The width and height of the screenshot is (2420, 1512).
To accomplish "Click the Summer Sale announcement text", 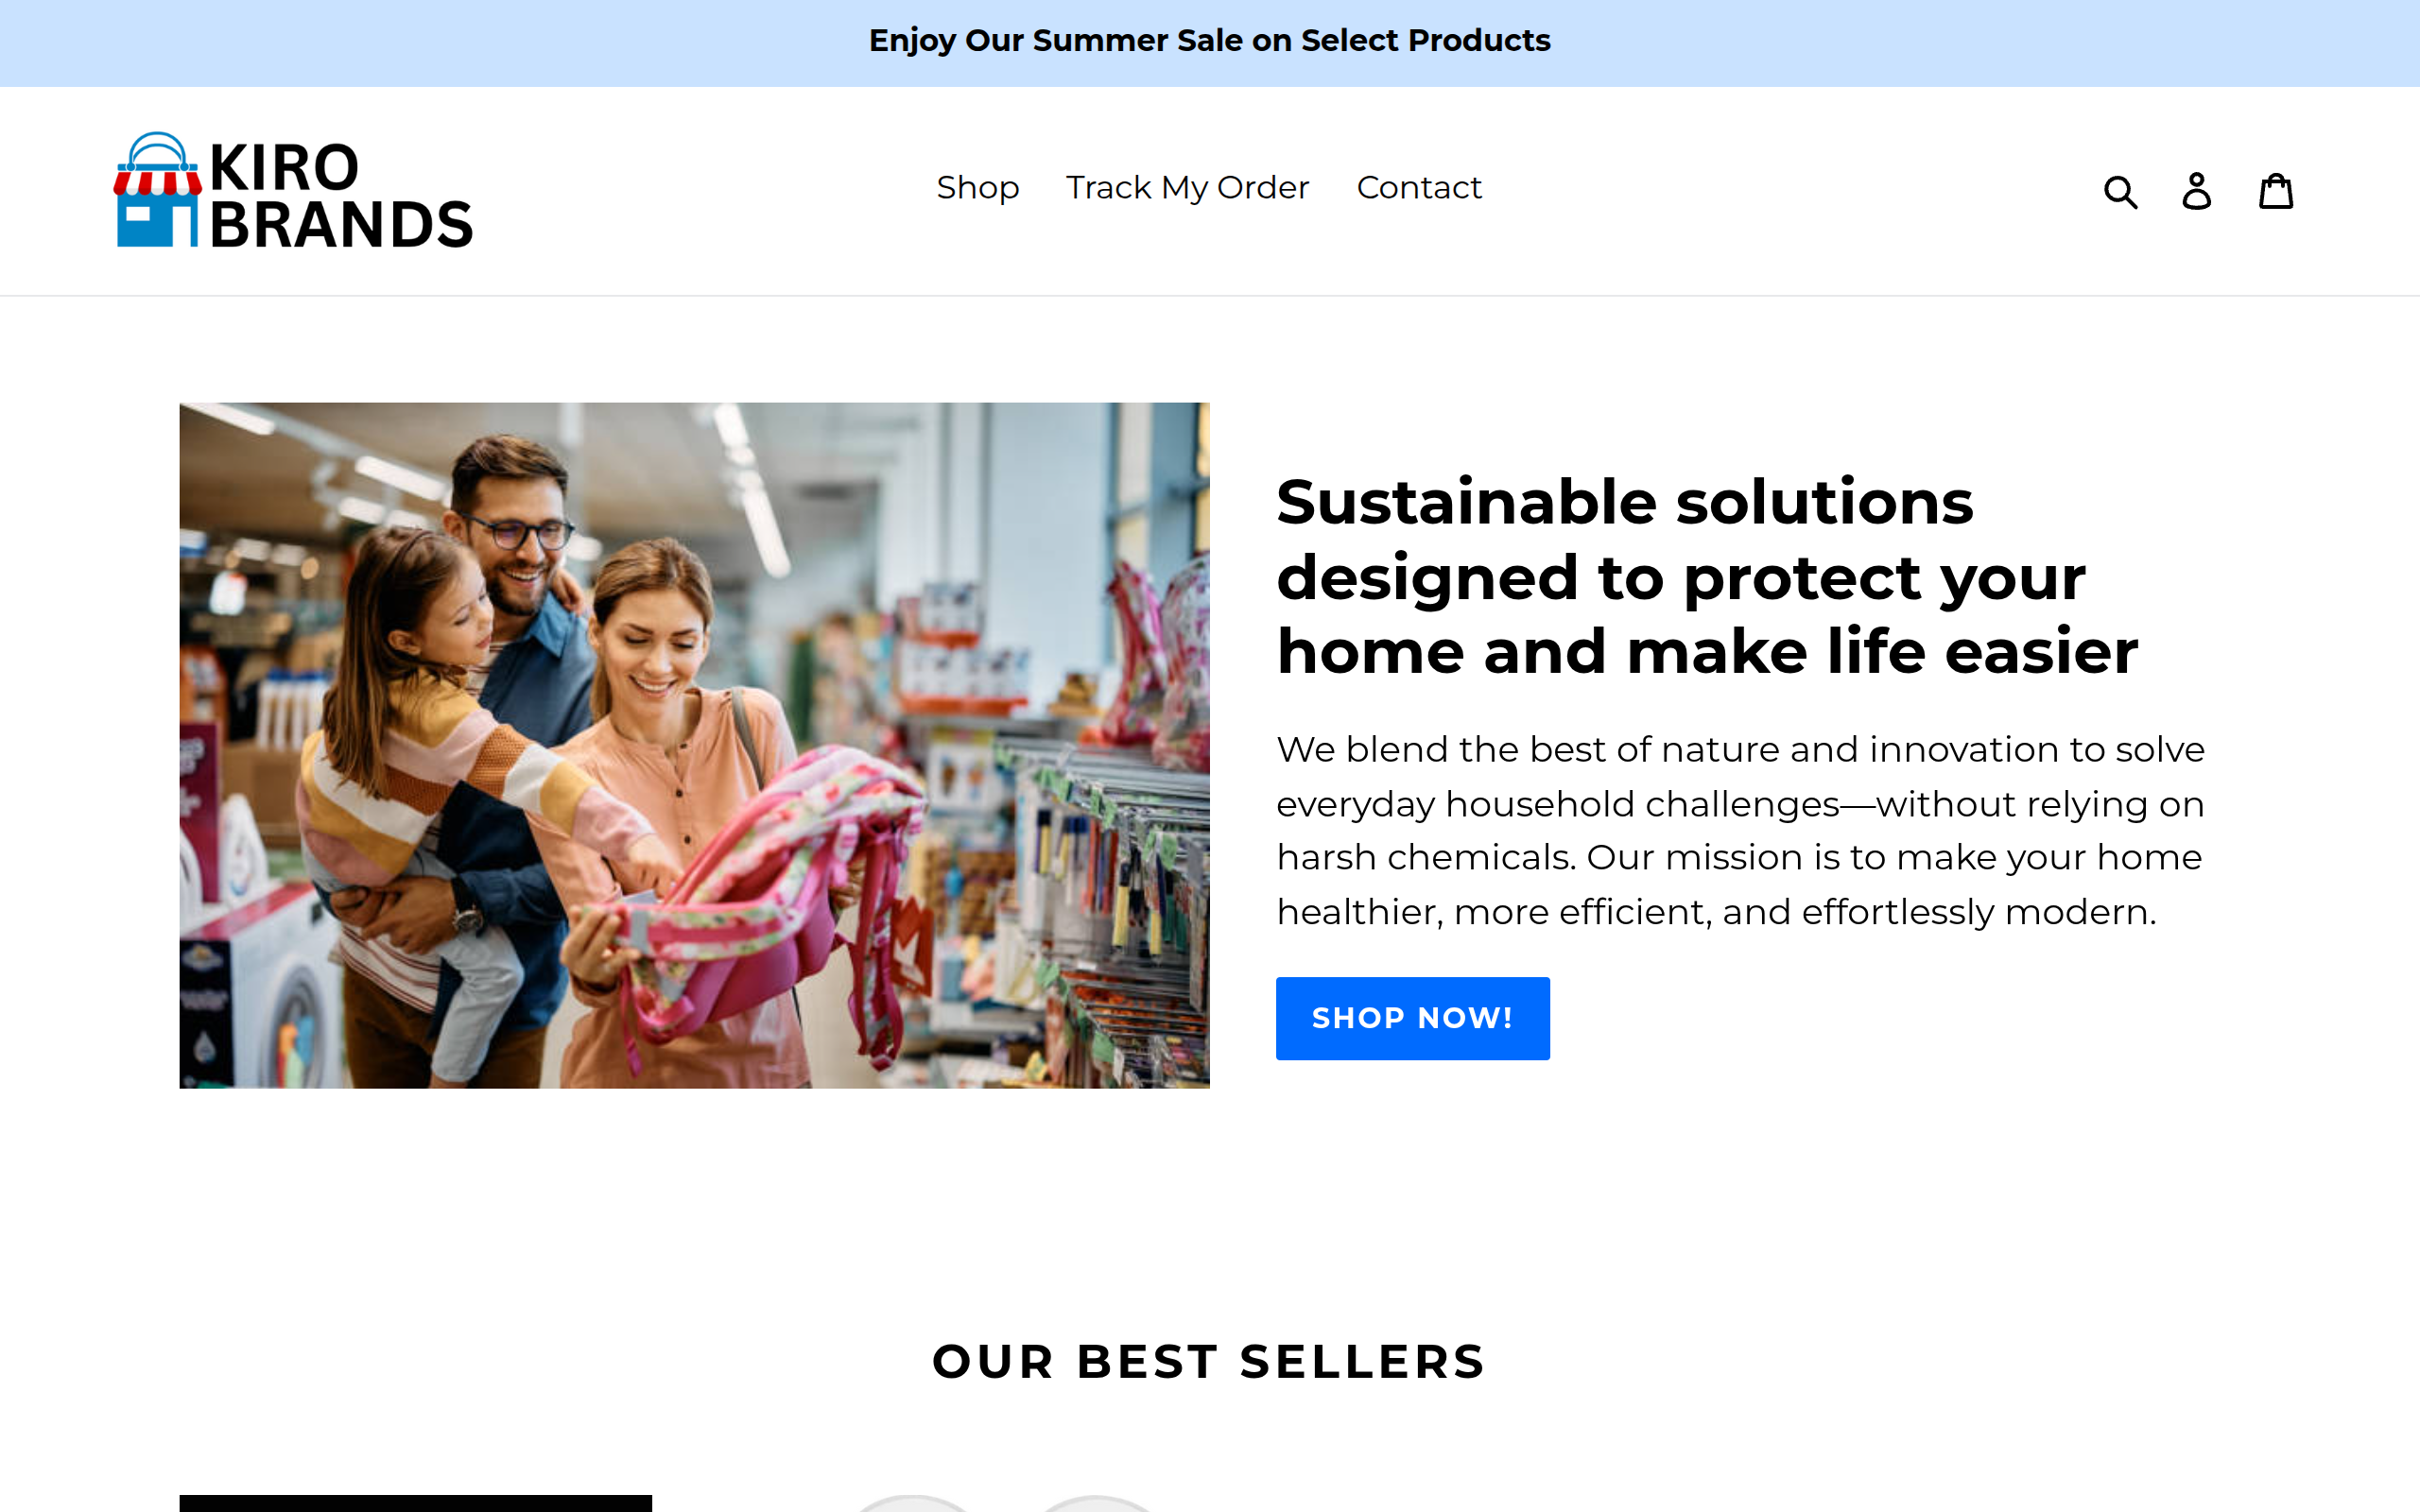I will [x=1209, y=41].
